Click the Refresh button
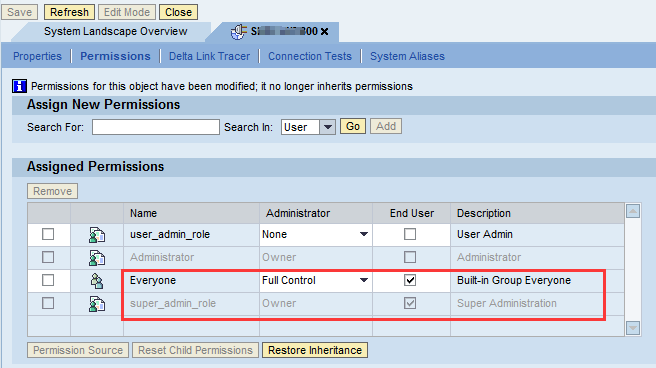This screenshot has height=368, width=656. click(x=69, y=12)
